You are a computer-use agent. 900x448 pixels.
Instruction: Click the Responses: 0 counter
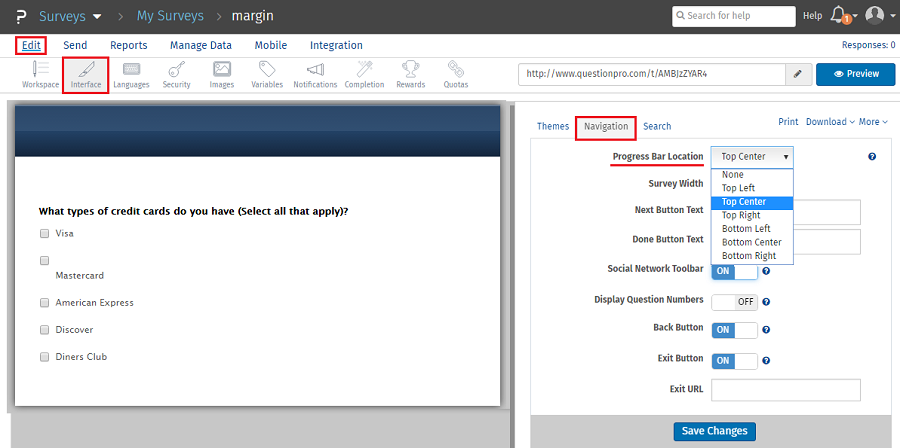[x=868, y=45]
